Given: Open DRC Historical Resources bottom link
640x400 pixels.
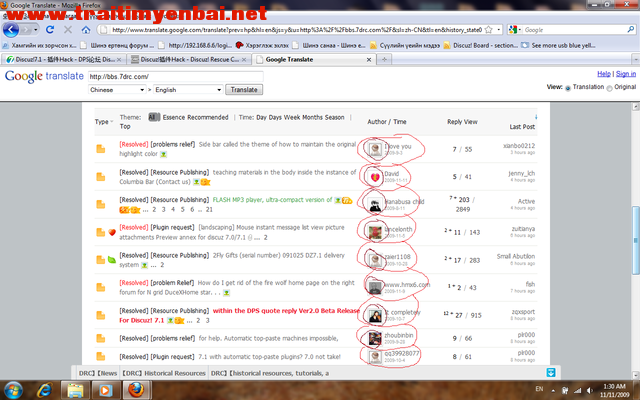Looking at the screenshot, I should click(x=164, y=373).
